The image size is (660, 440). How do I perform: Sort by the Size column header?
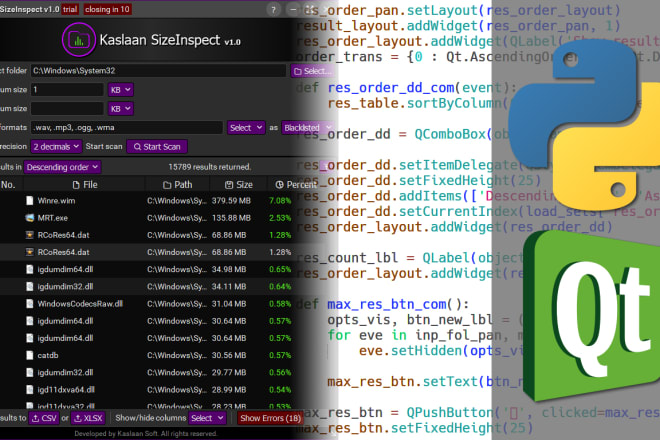(239, 185)
